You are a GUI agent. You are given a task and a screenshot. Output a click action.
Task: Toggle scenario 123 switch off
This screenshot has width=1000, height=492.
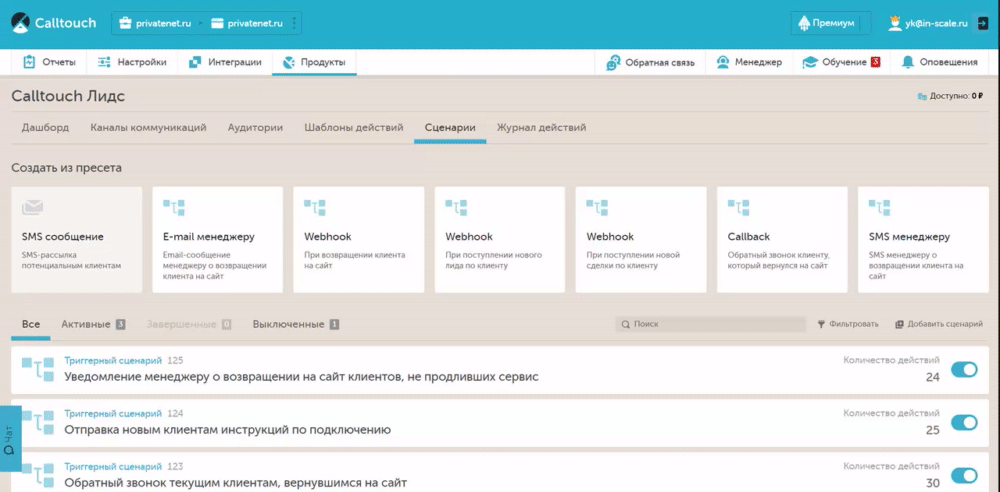(x=964, y=475)
